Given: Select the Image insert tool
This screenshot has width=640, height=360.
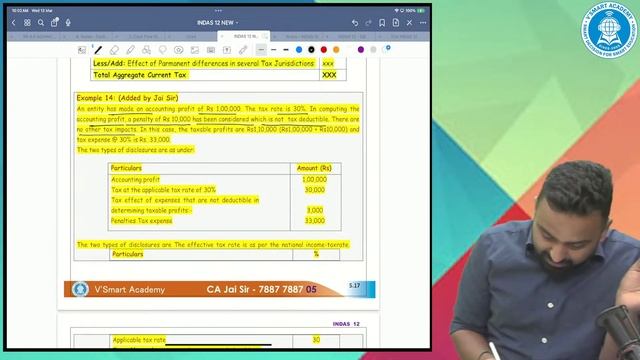Looking at the screenshot, I should 195,50.
